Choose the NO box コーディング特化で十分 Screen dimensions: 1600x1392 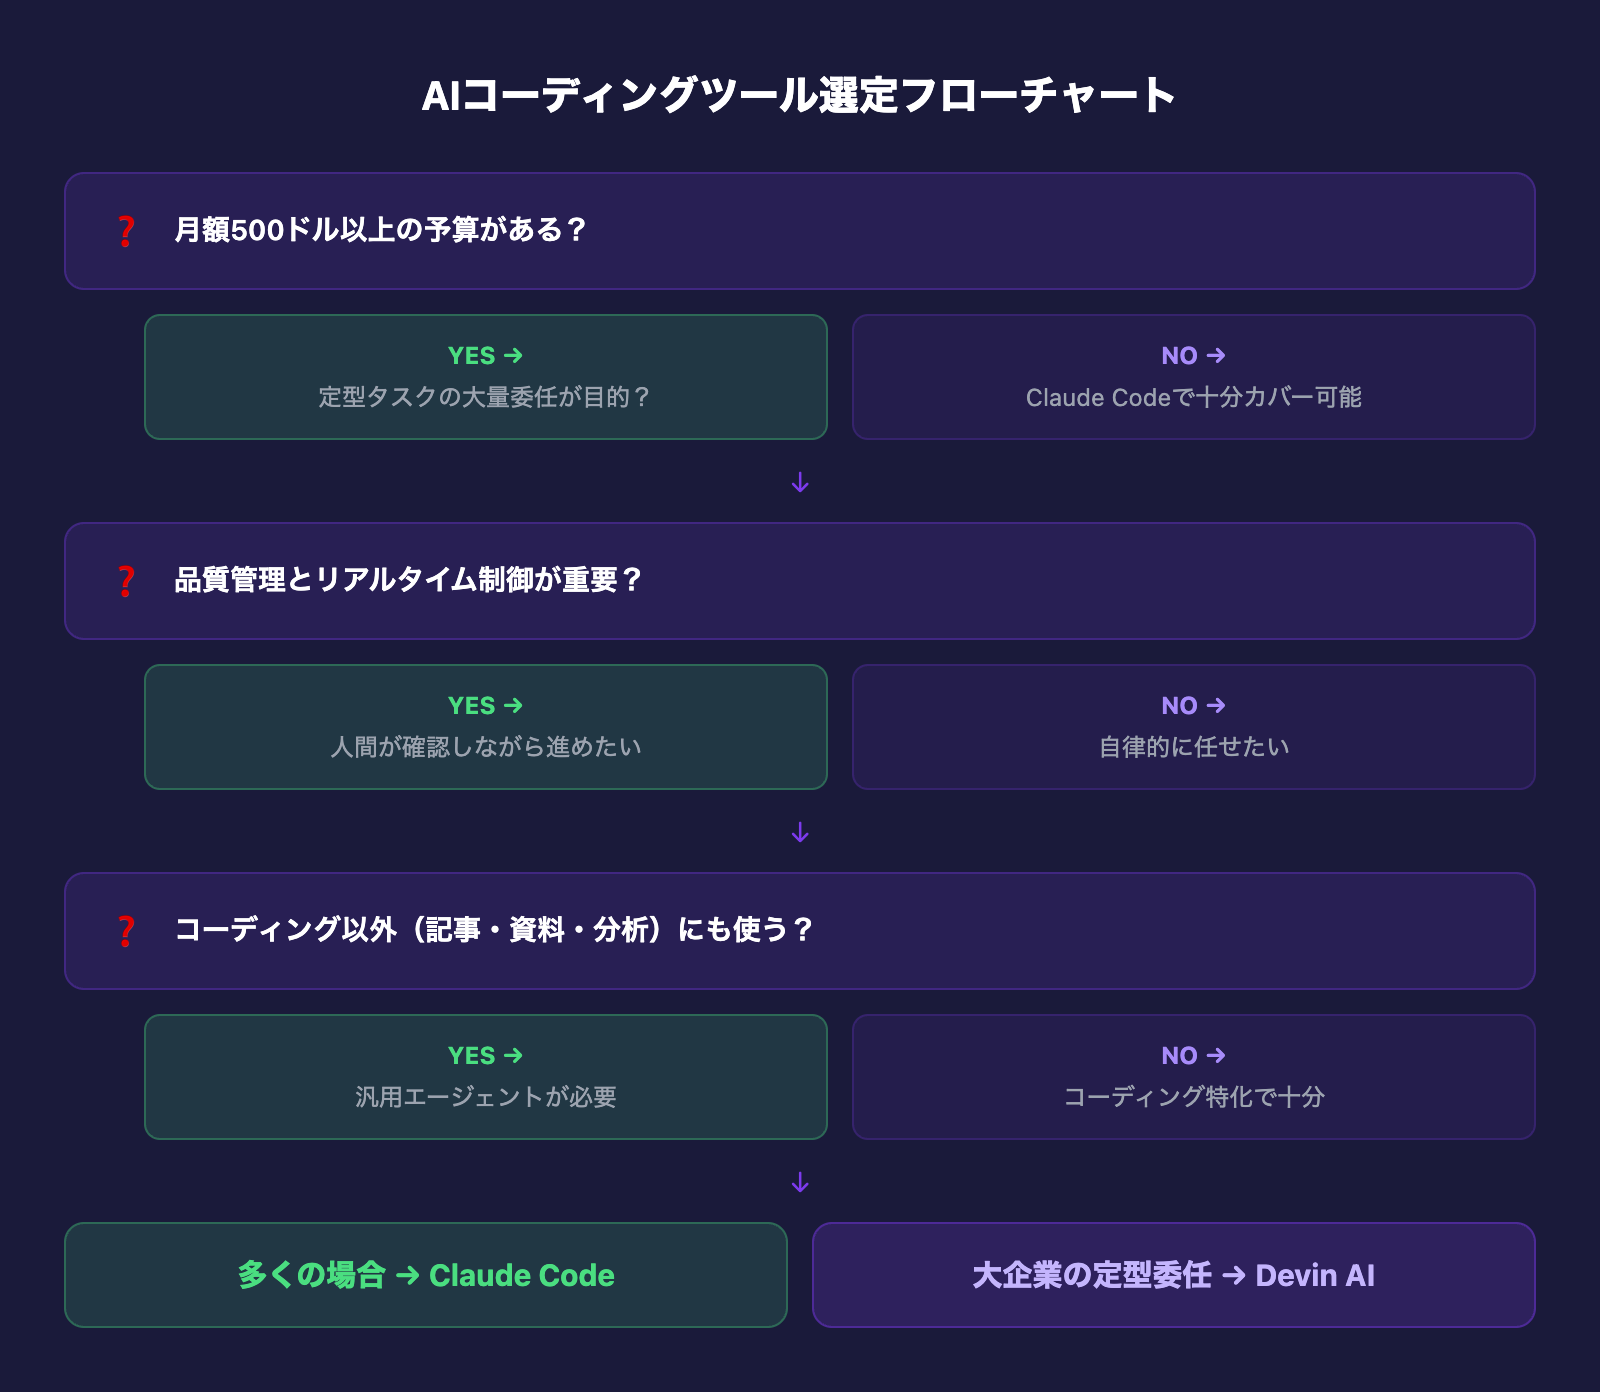coord(1193,1077)
